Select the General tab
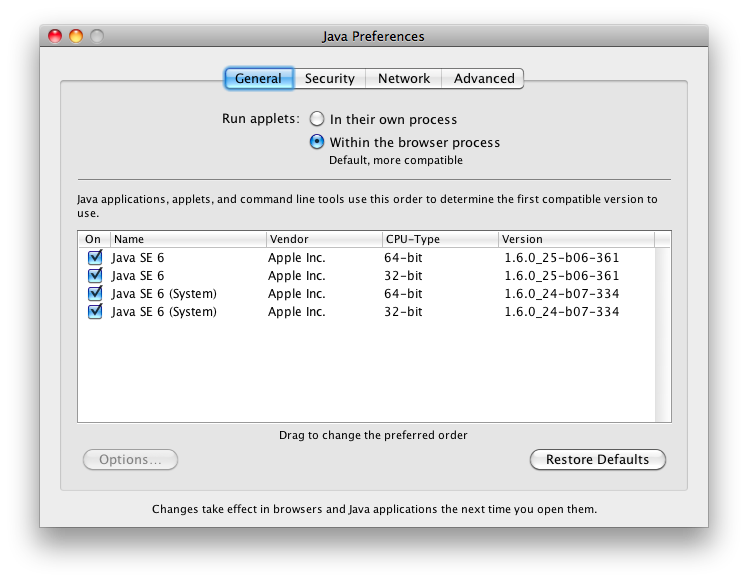The width and height of the screenshot is (748, 582). click(258, 78)
